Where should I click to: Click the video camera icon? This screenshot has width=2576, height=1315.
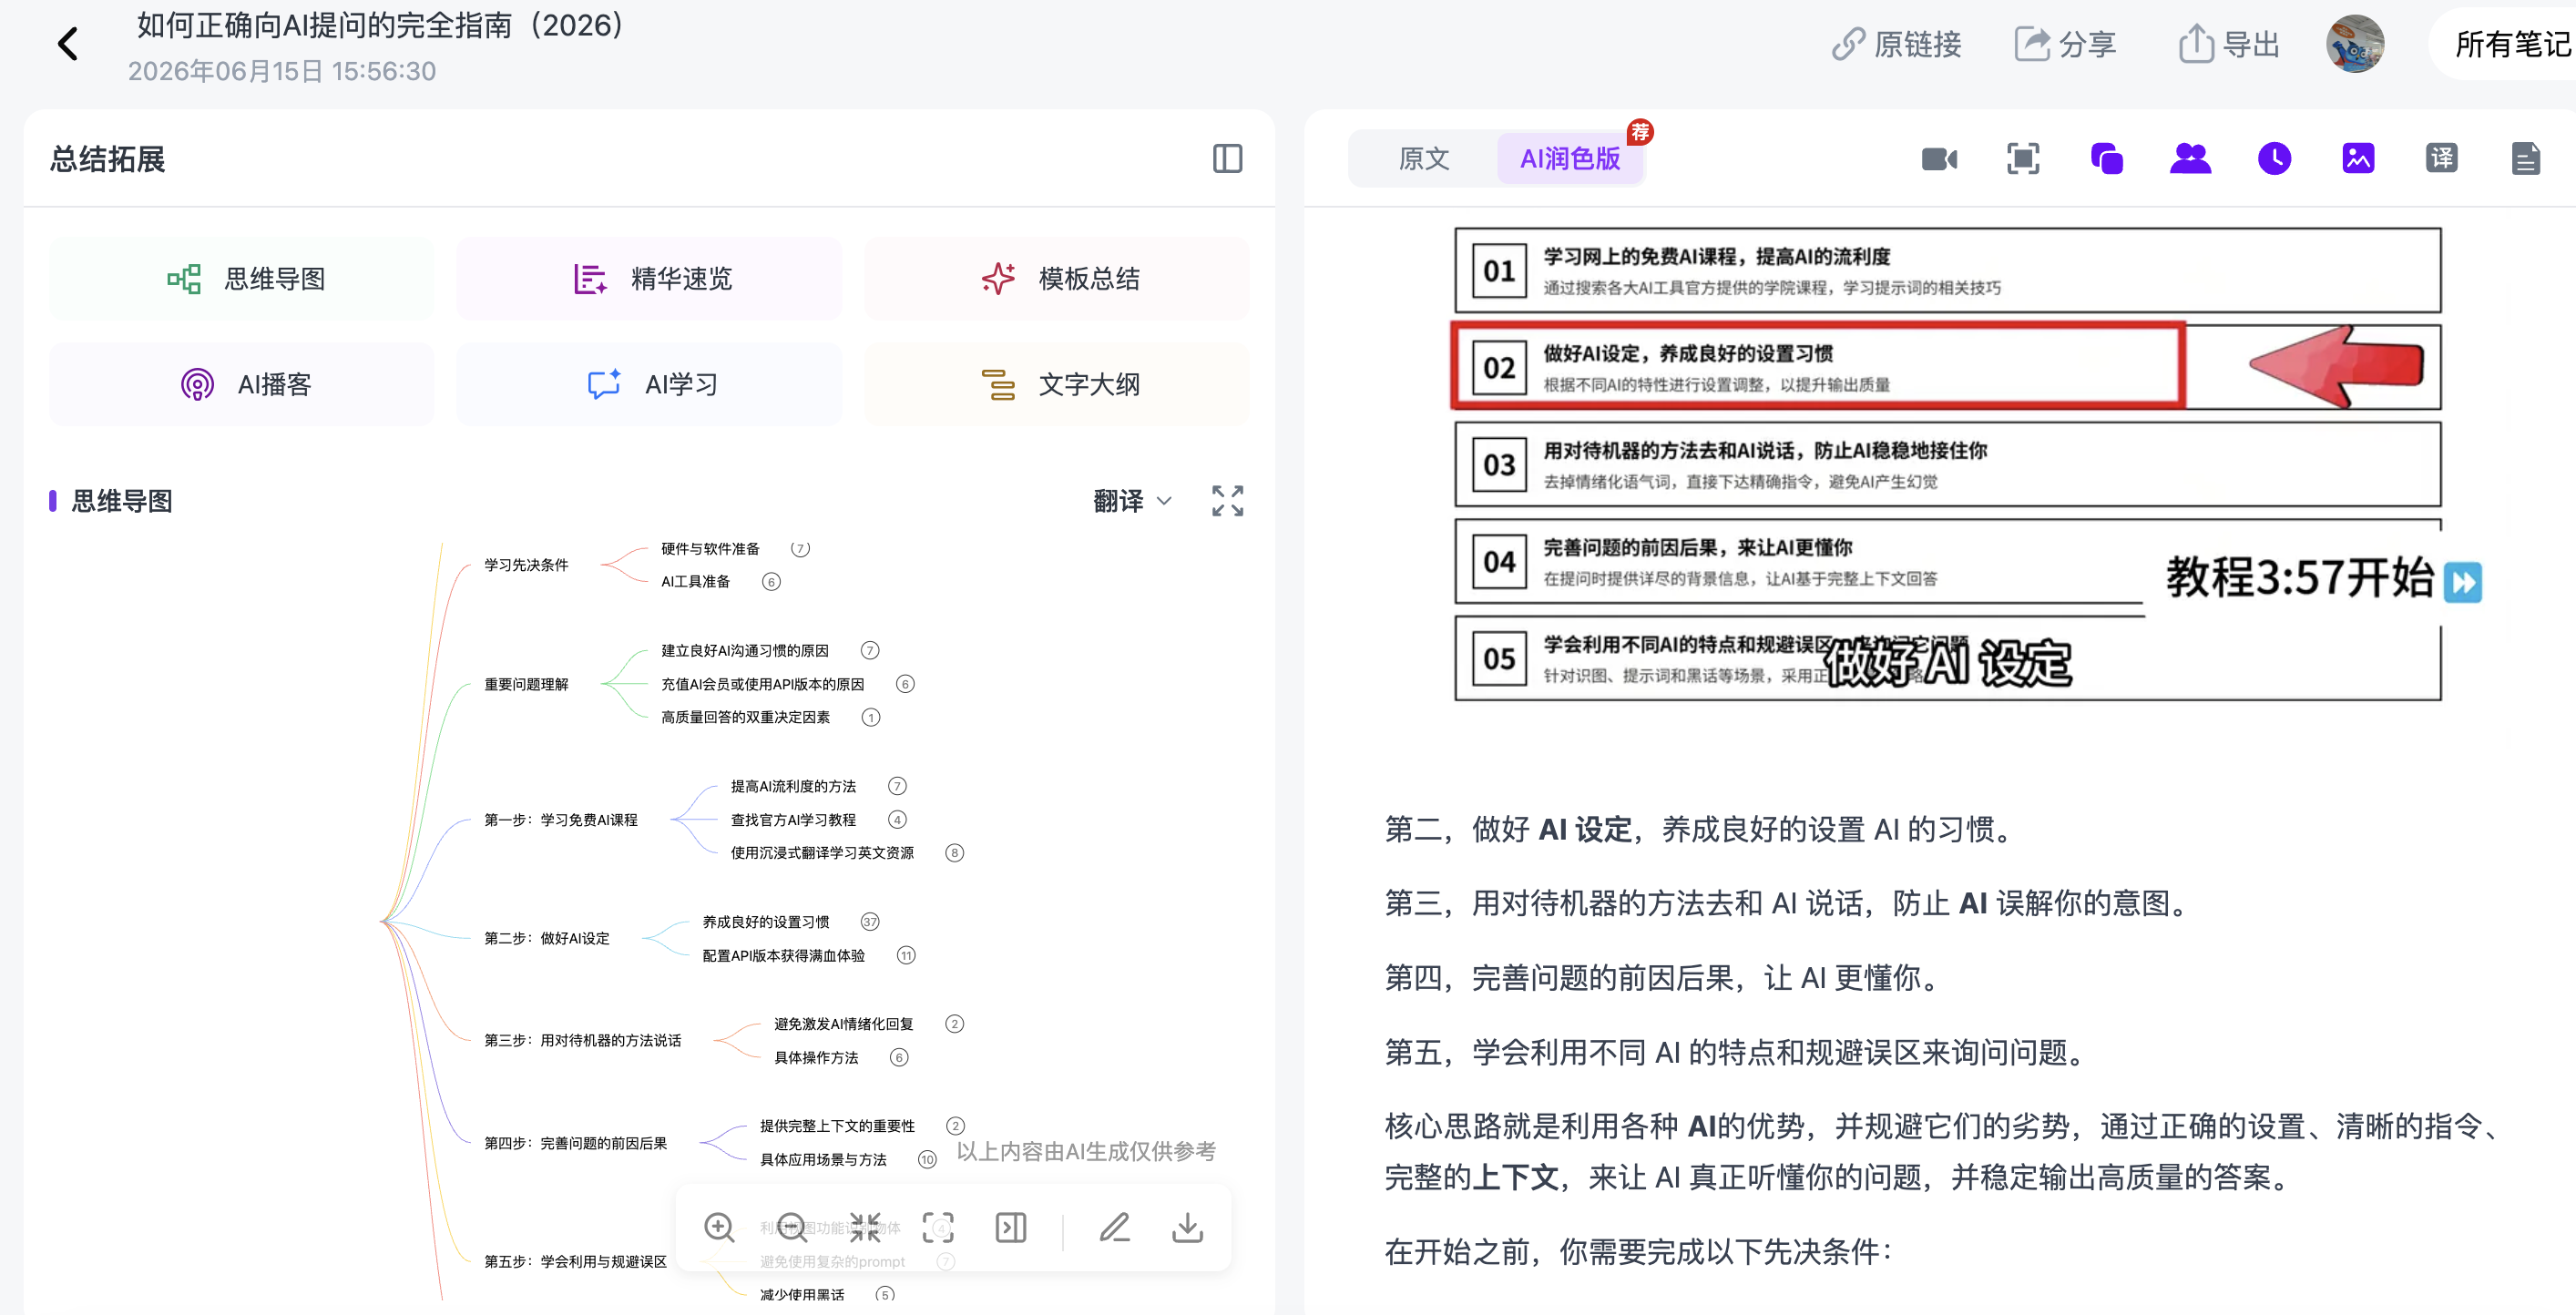pos(1939,159)
